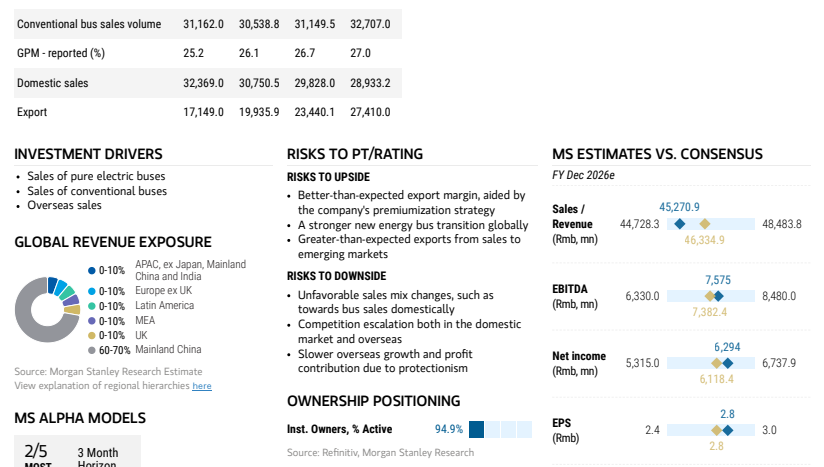
Task: Click the consensus EBITDA value 7,382.4
Action: click(x=709, y=312)
